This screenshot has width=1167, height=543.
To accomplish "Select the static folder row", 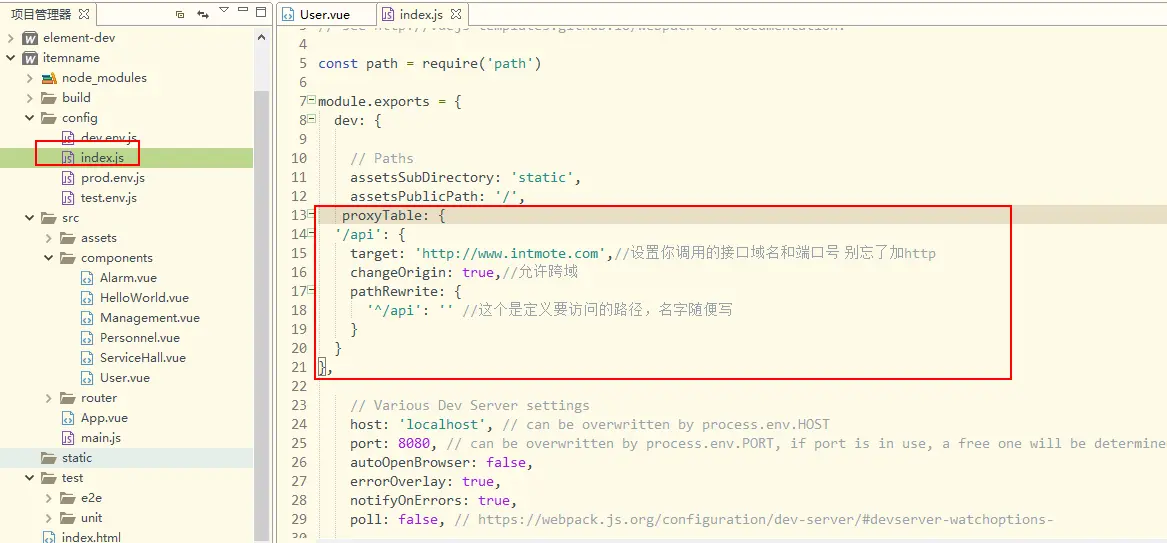I will coord(127,458).
